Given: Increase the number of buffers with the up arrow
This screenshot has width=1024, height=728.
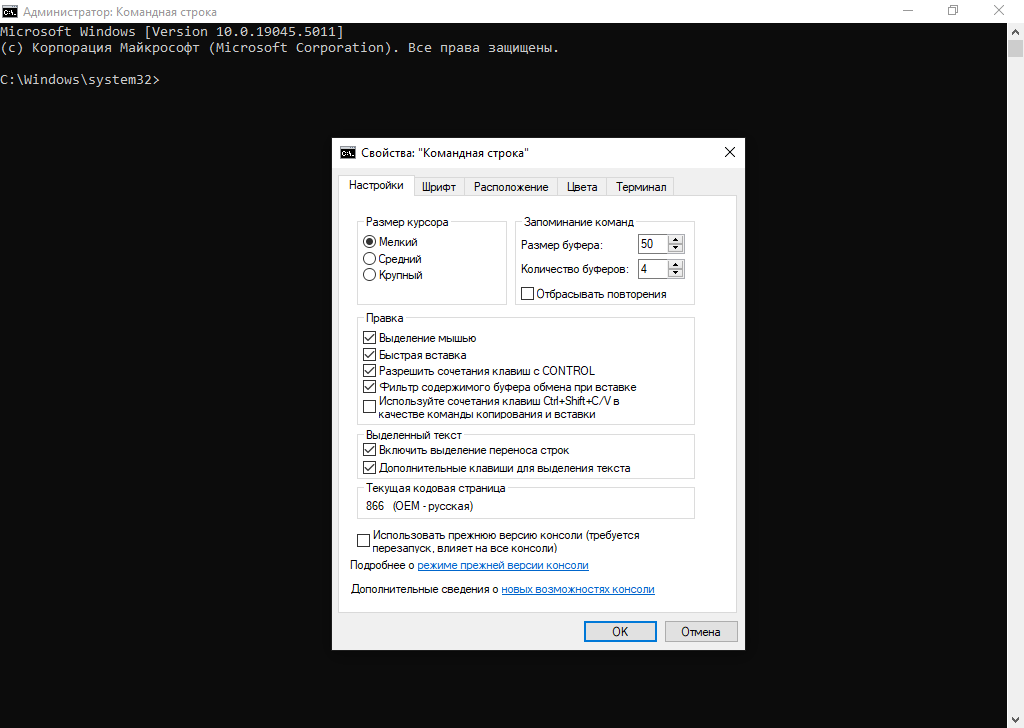Looking at the screenshot, I should (x=676, y=265).
